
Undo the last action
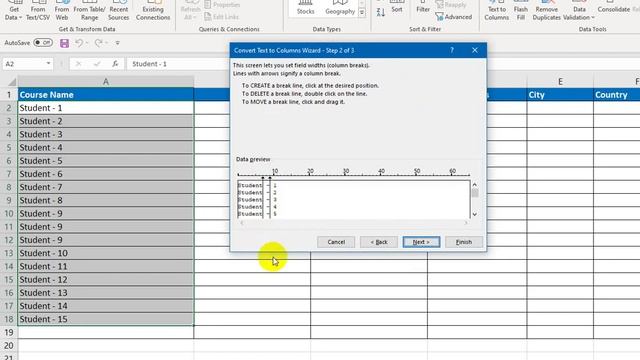coord(79,42)
